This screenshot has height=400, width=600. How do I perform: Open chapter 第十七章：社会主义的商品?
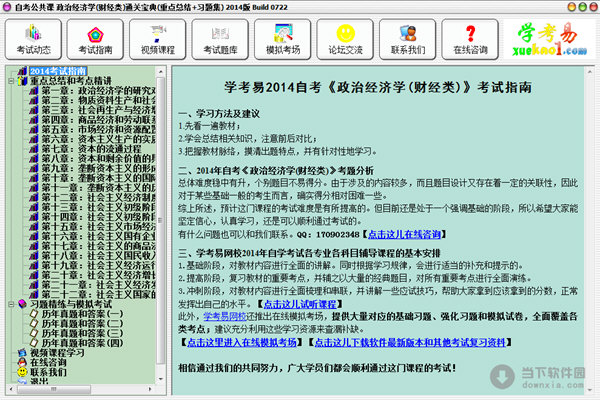[x=98, y=246]
